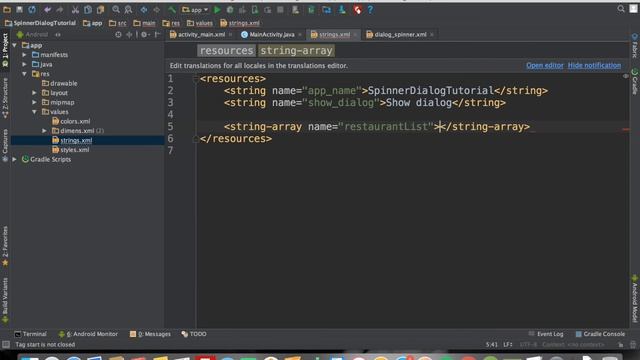The width and height of the screenshot is (640, 360).
Task: Click the Replace icon in toolbar
Action: (128, 9)
